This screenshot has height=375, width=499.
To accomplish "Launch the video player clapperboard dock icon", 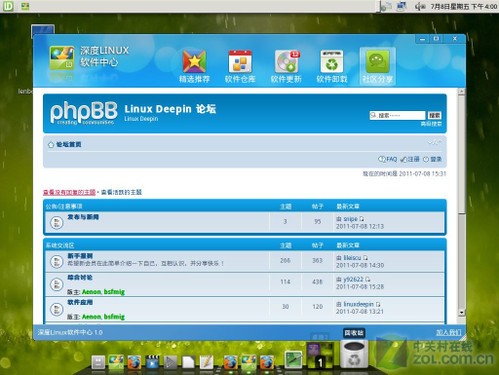I will click(x=152, y=362).
